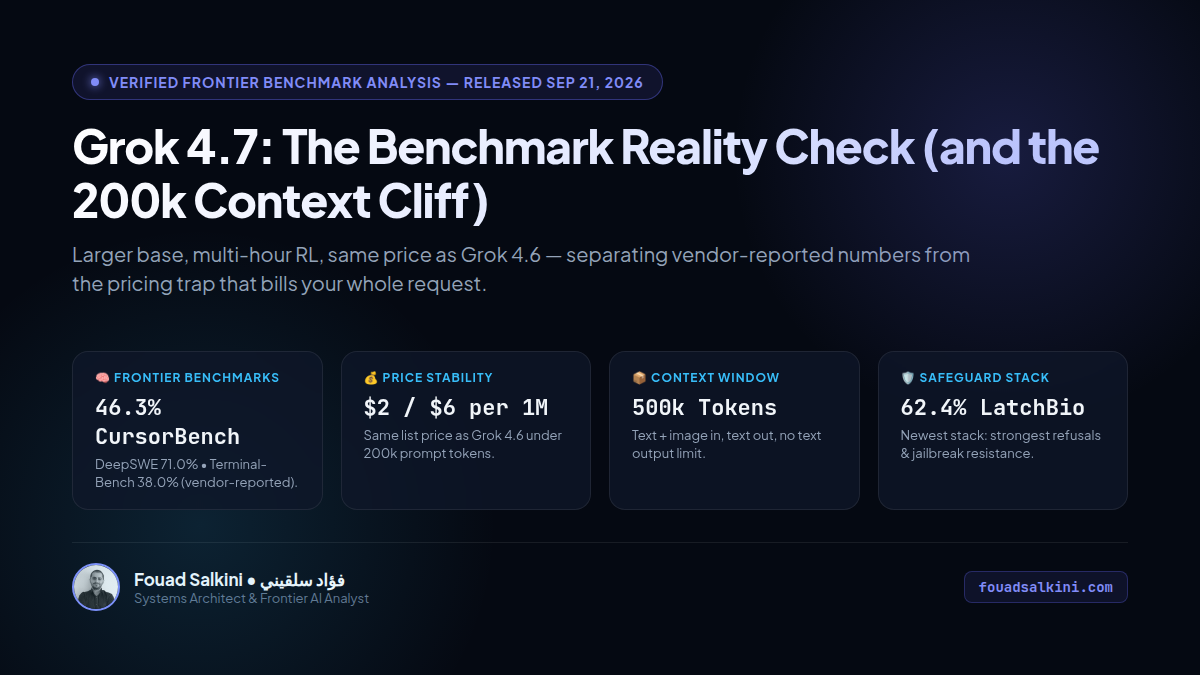Viewport: 1200px width, 675px height.
Task: Click the subtitle starting "Larger base, multi-hour RL"
Action: (521, 269)
